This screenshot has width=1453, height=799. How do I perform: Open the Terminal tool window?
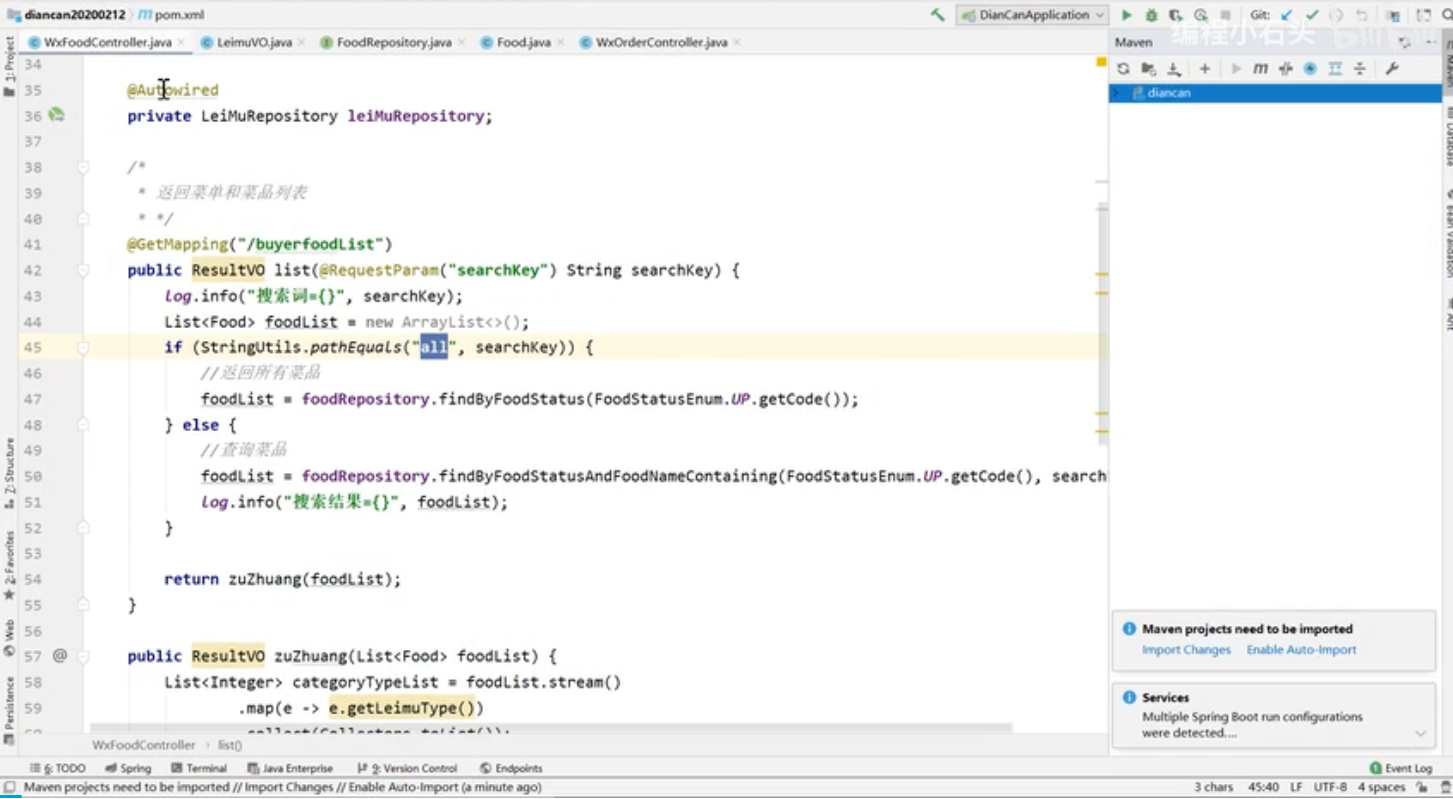198,768
